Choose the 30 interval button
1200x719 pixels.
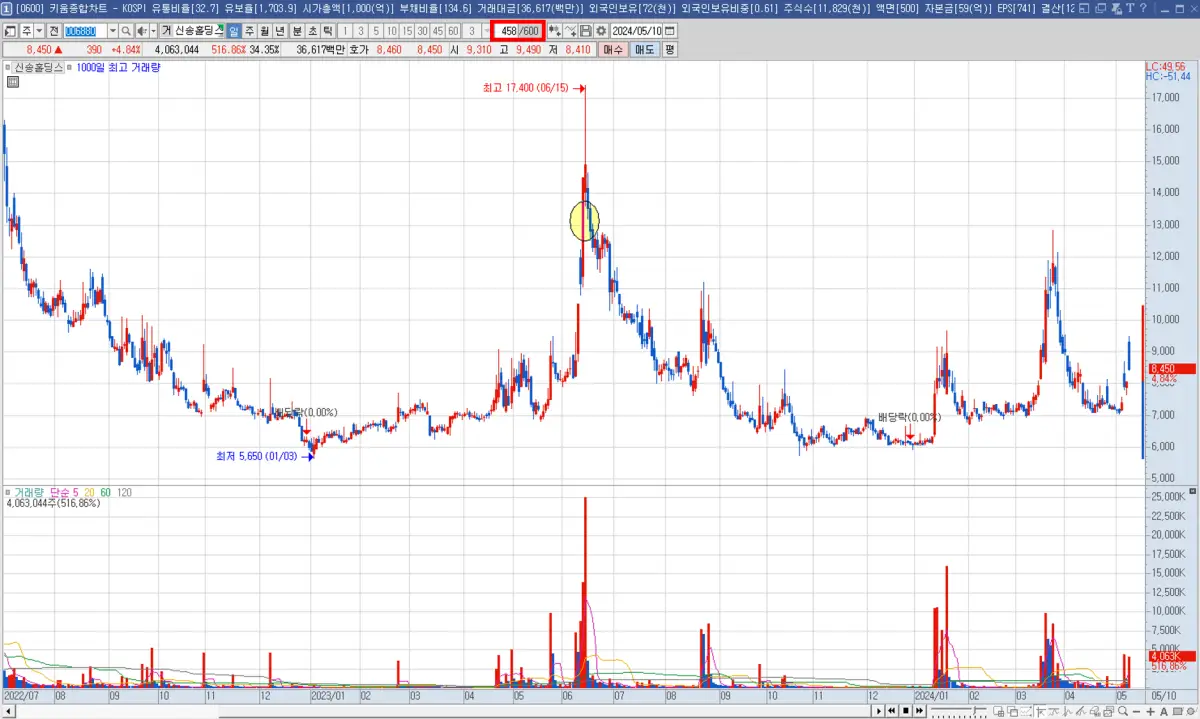tap(422, 31)
